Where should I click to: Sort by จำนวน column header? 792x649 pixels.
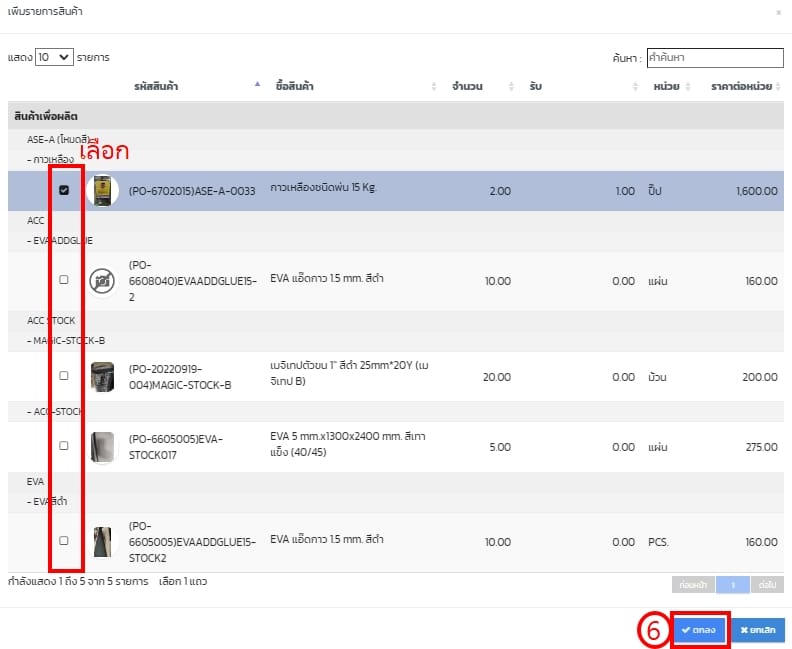coord(467,87)
